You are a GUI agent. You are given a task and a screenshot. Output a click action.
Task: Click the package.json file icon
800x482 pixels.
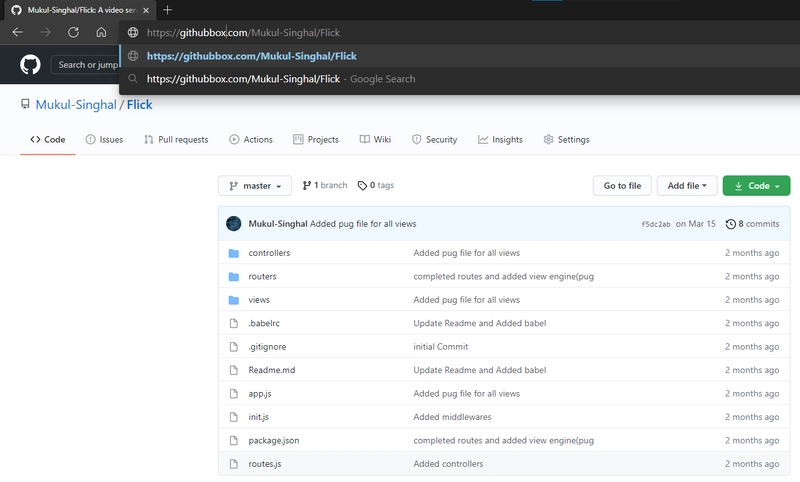click(234, 441)
